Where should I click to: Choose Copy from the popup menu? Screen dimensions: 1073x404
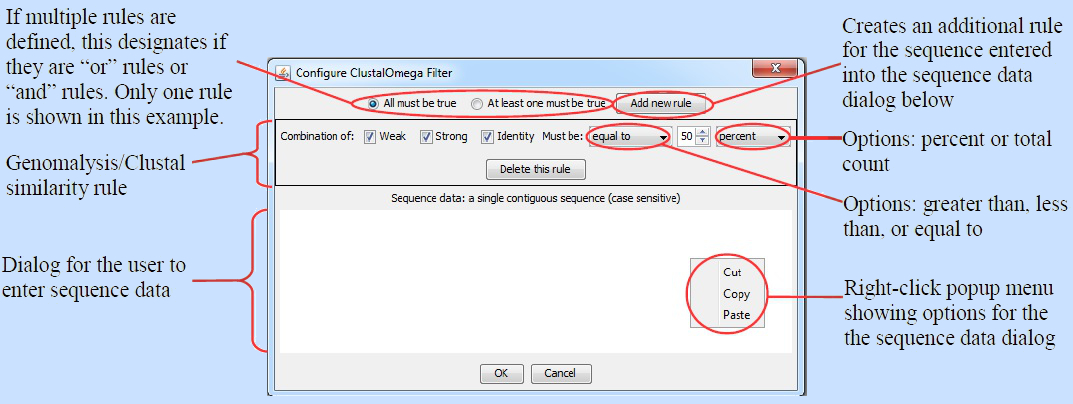(x=736, y=294)
